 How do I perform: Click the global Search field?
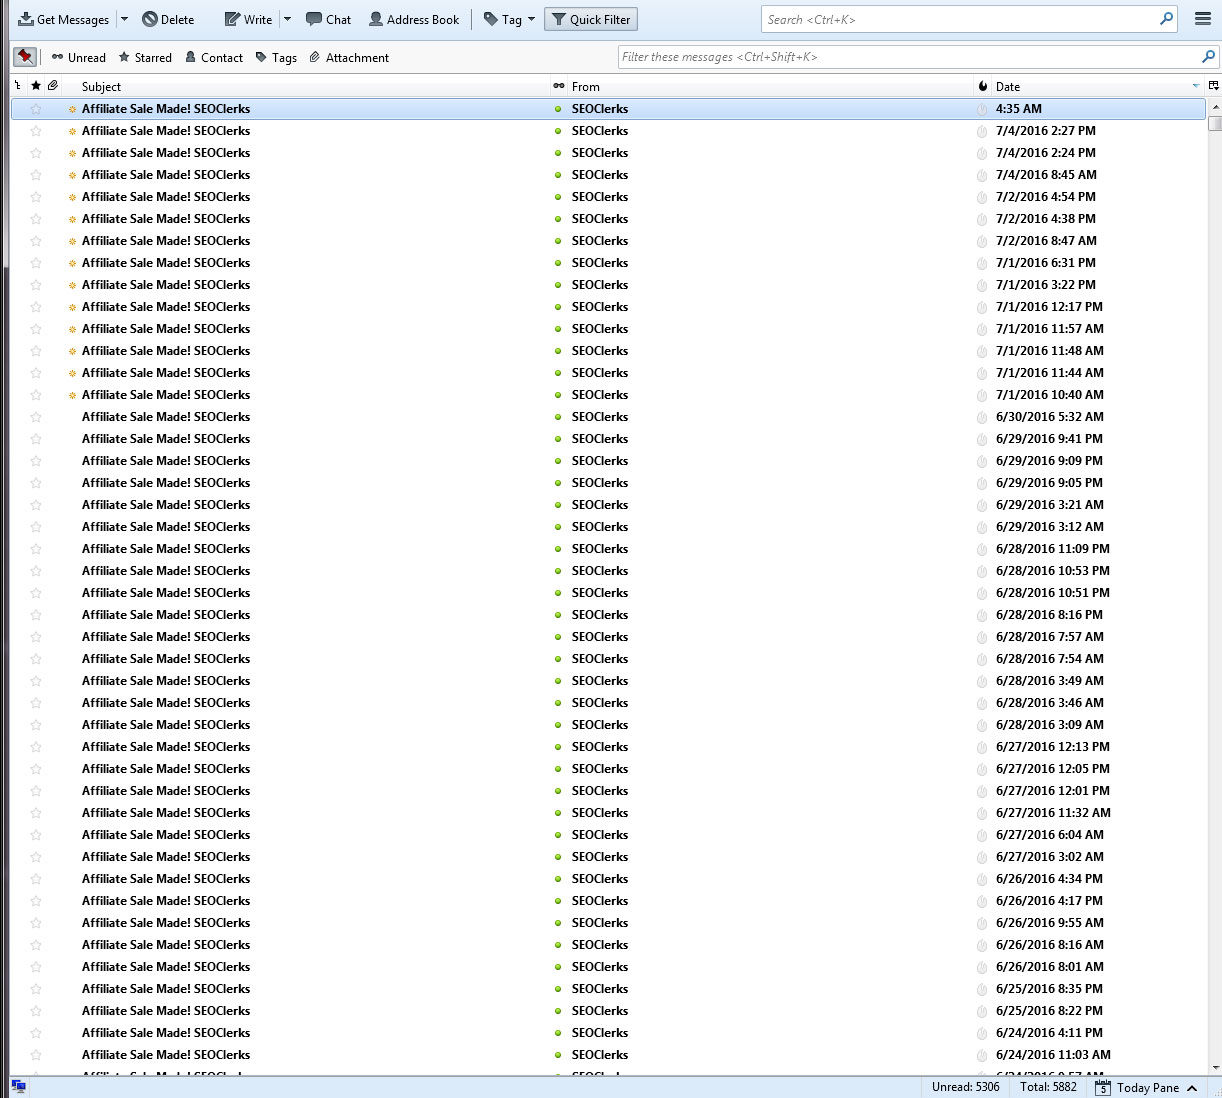(x=969, y=19)
